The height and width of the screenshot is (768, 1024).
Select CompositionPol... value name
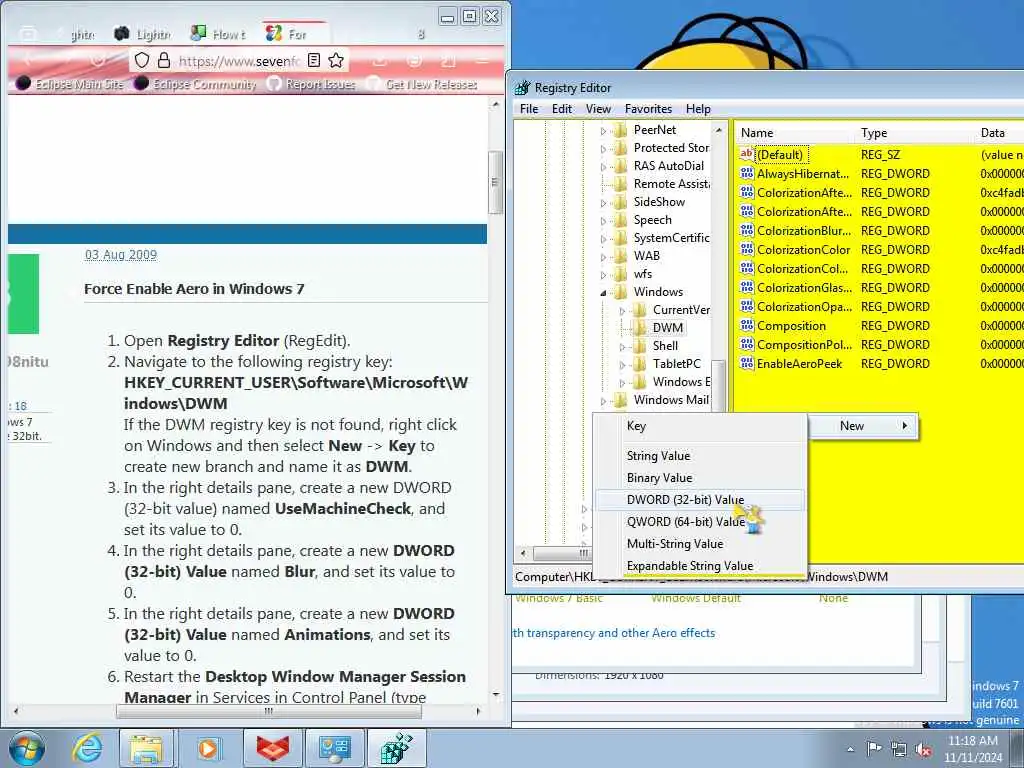pyautogui.click(x=804, y=344)
